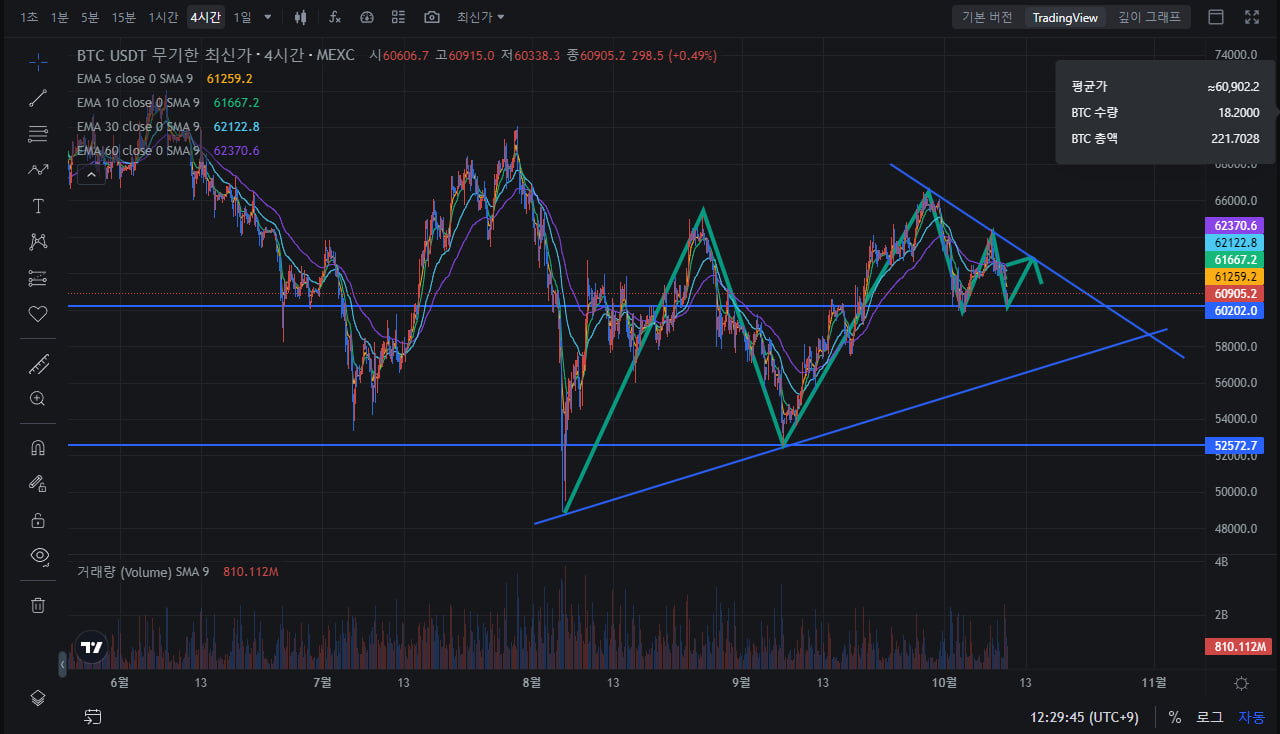This screenshot has height=734, width=1280.
Task: Expand side panel handle at bottom left
Action: click(x=62, y=663)
